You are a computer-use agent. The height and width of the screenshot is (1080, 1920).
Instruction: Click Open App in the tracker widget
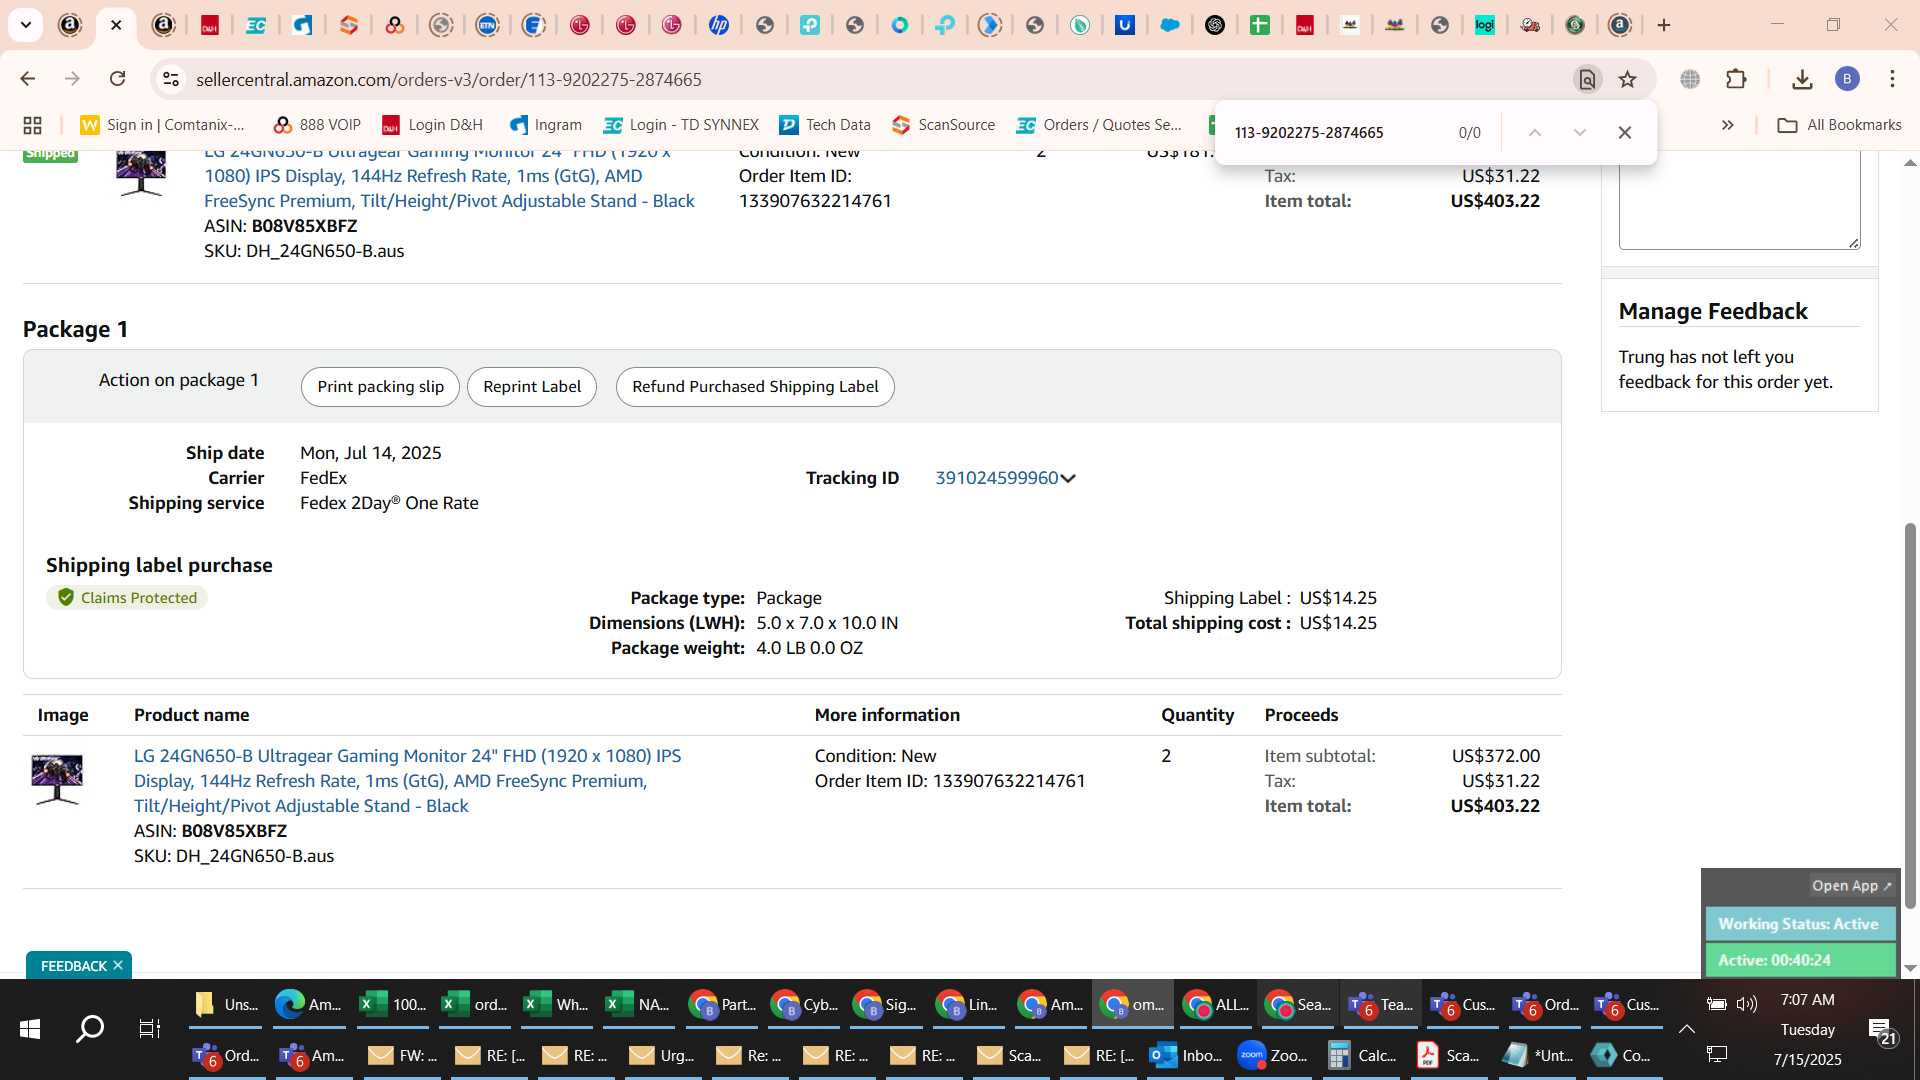pos(1852,886)
